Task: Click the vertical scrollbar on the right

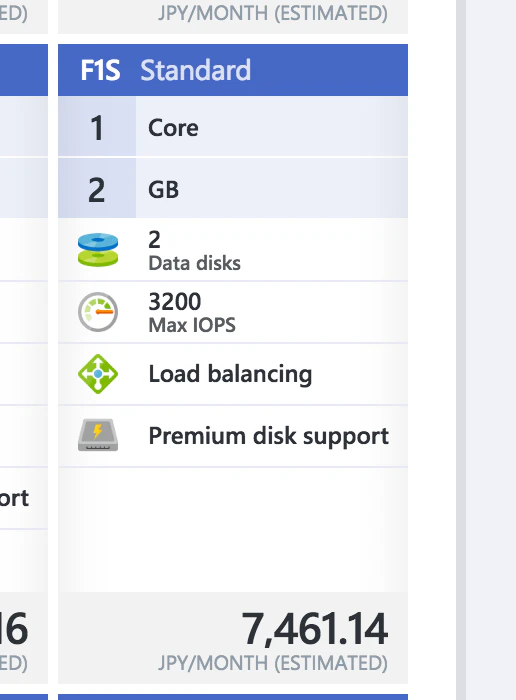Action: [461, 350]
